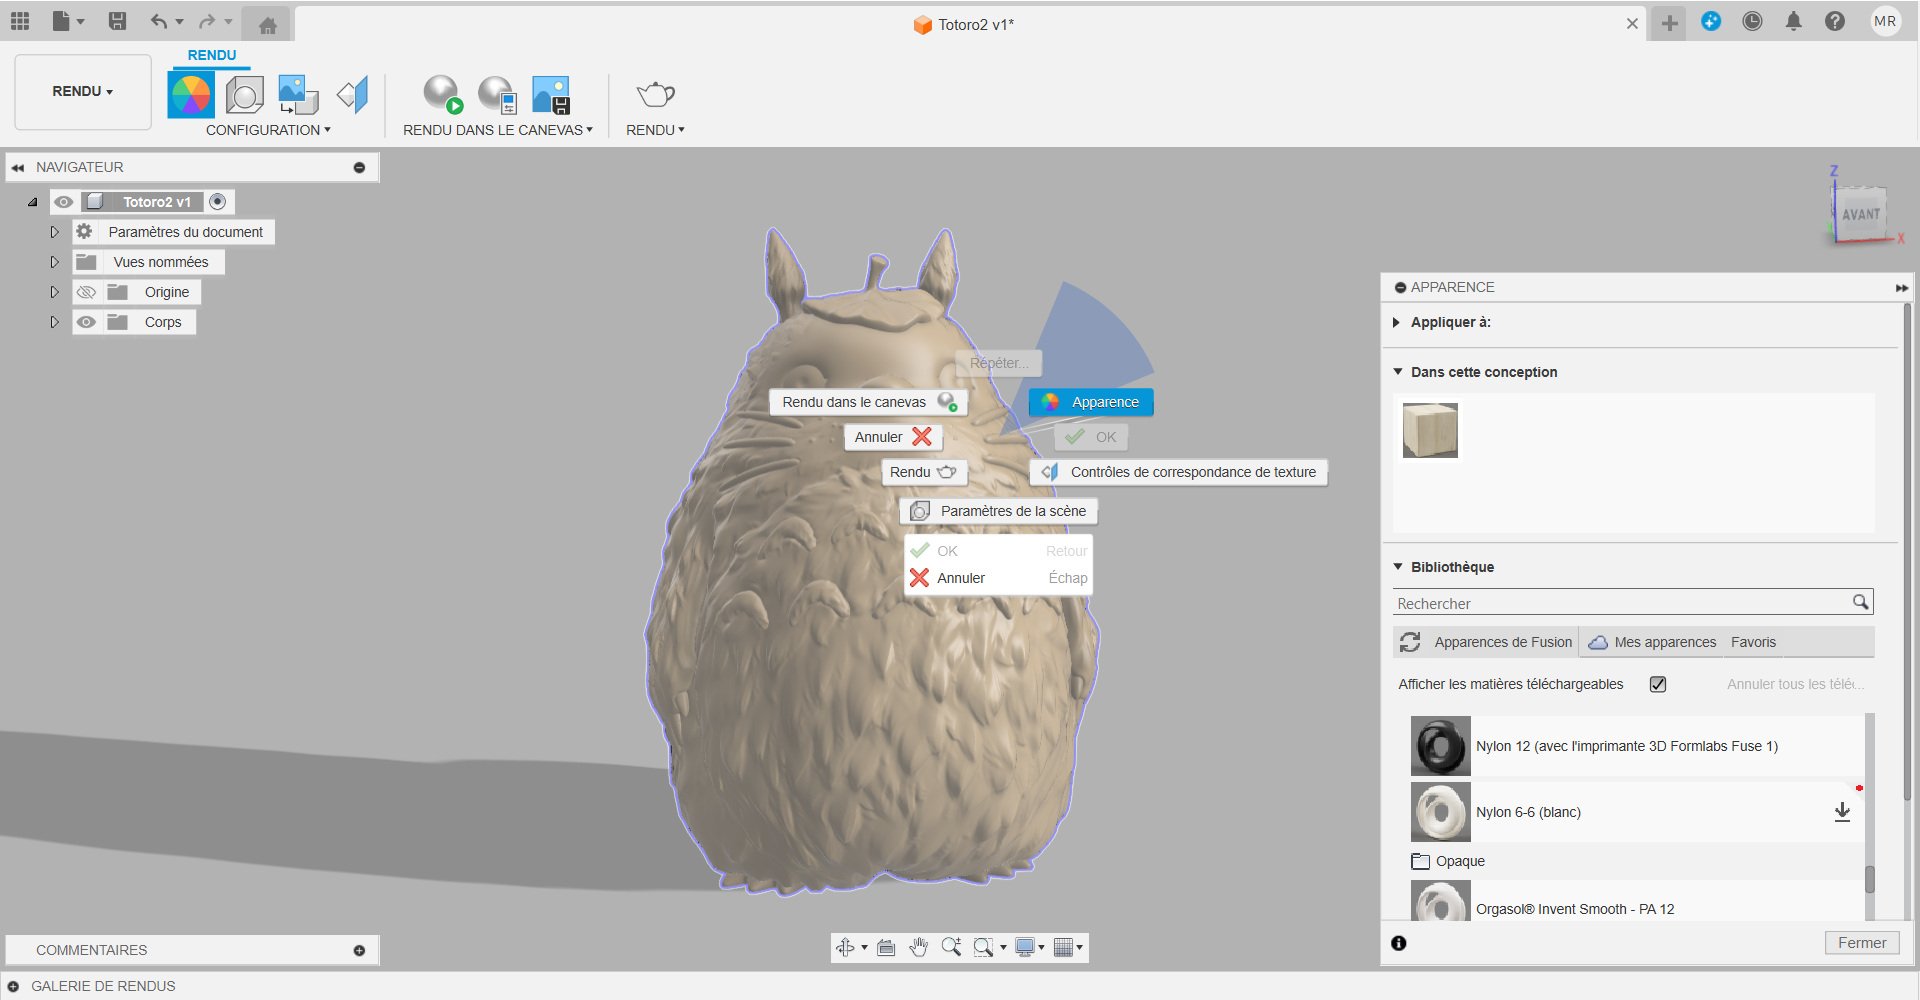
Task: Switch to the Mes apparences tab
Action: [x=1653, y=642]
